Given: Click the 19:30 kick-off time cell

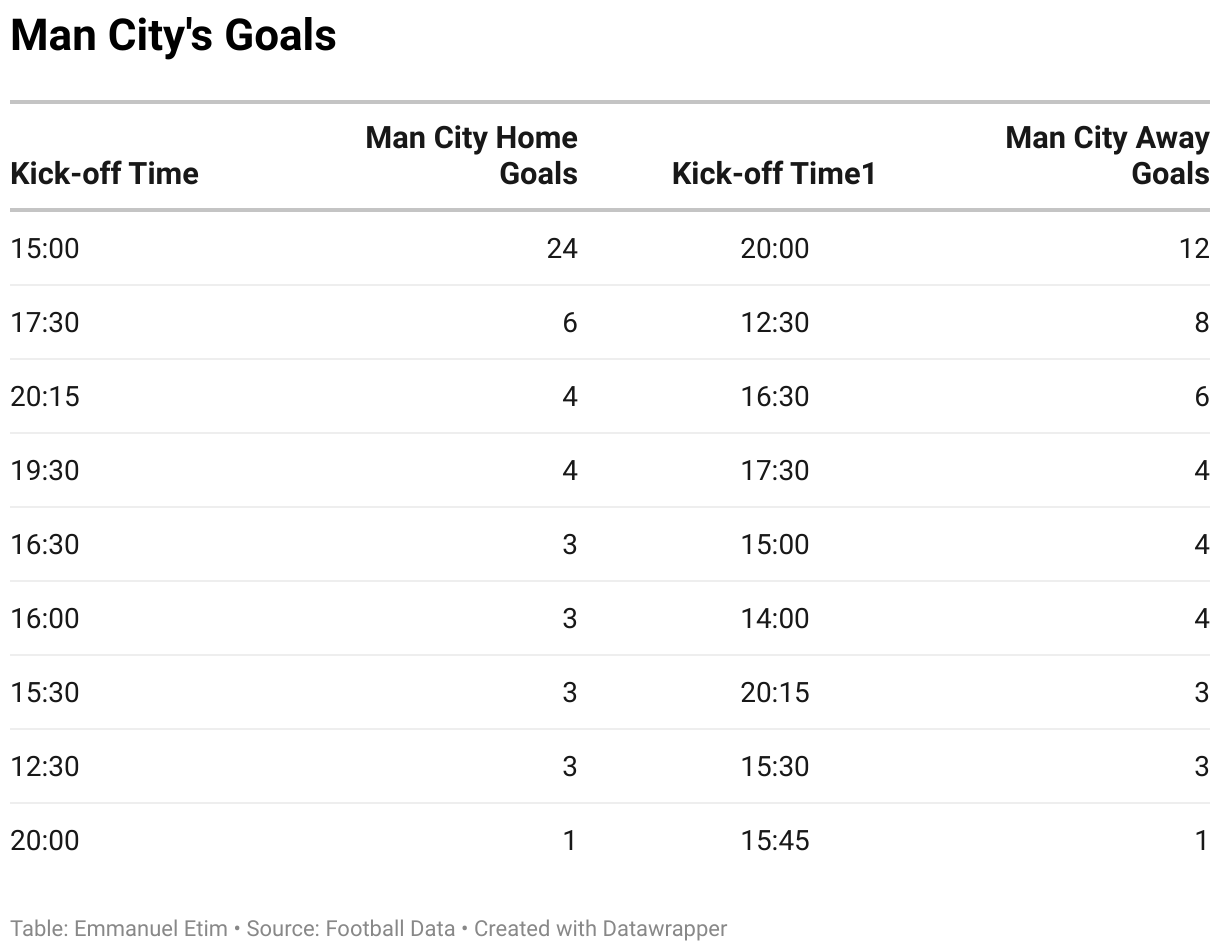Looking at the screenshot, I should point(45,470).
